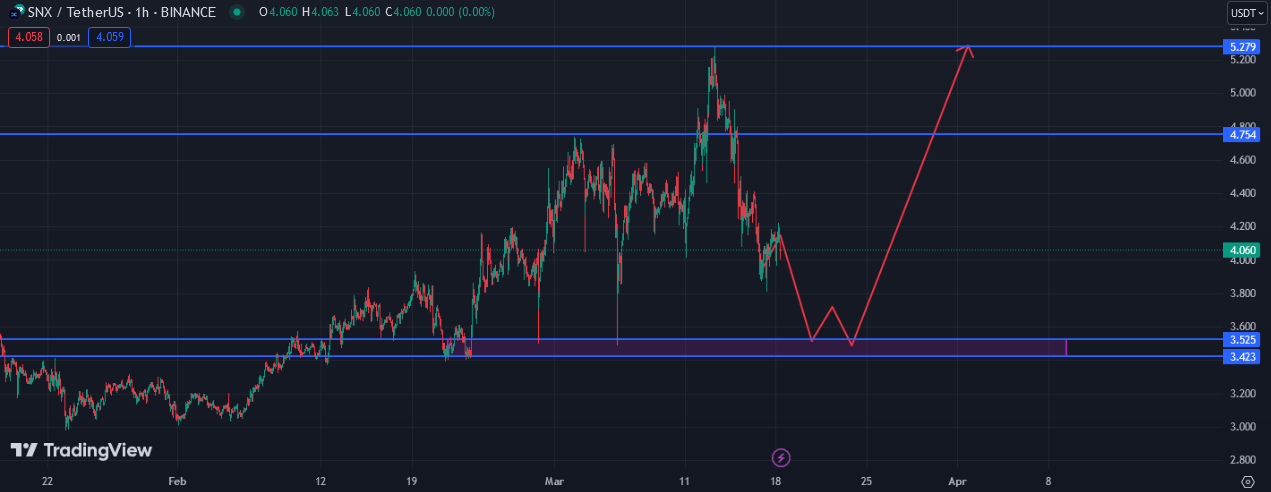Click the red sell price 4.058 button
The height and width of the screenshot is (492, 1271).
click(x=28, y=38)
